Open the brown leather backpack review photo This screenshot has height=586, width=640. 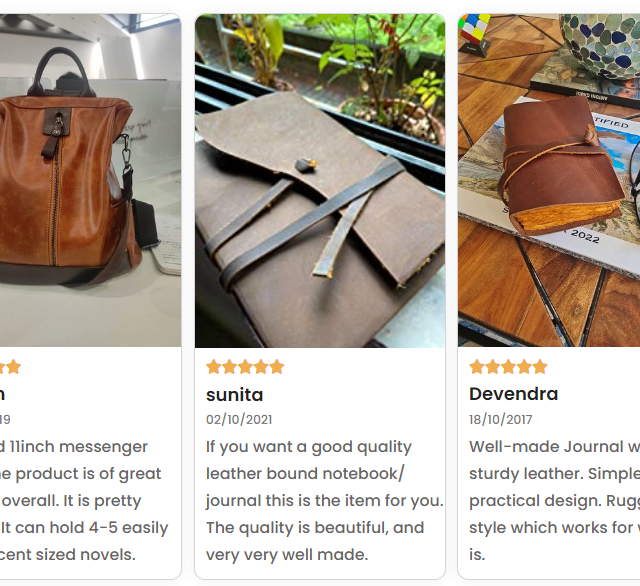click(90, 181)
